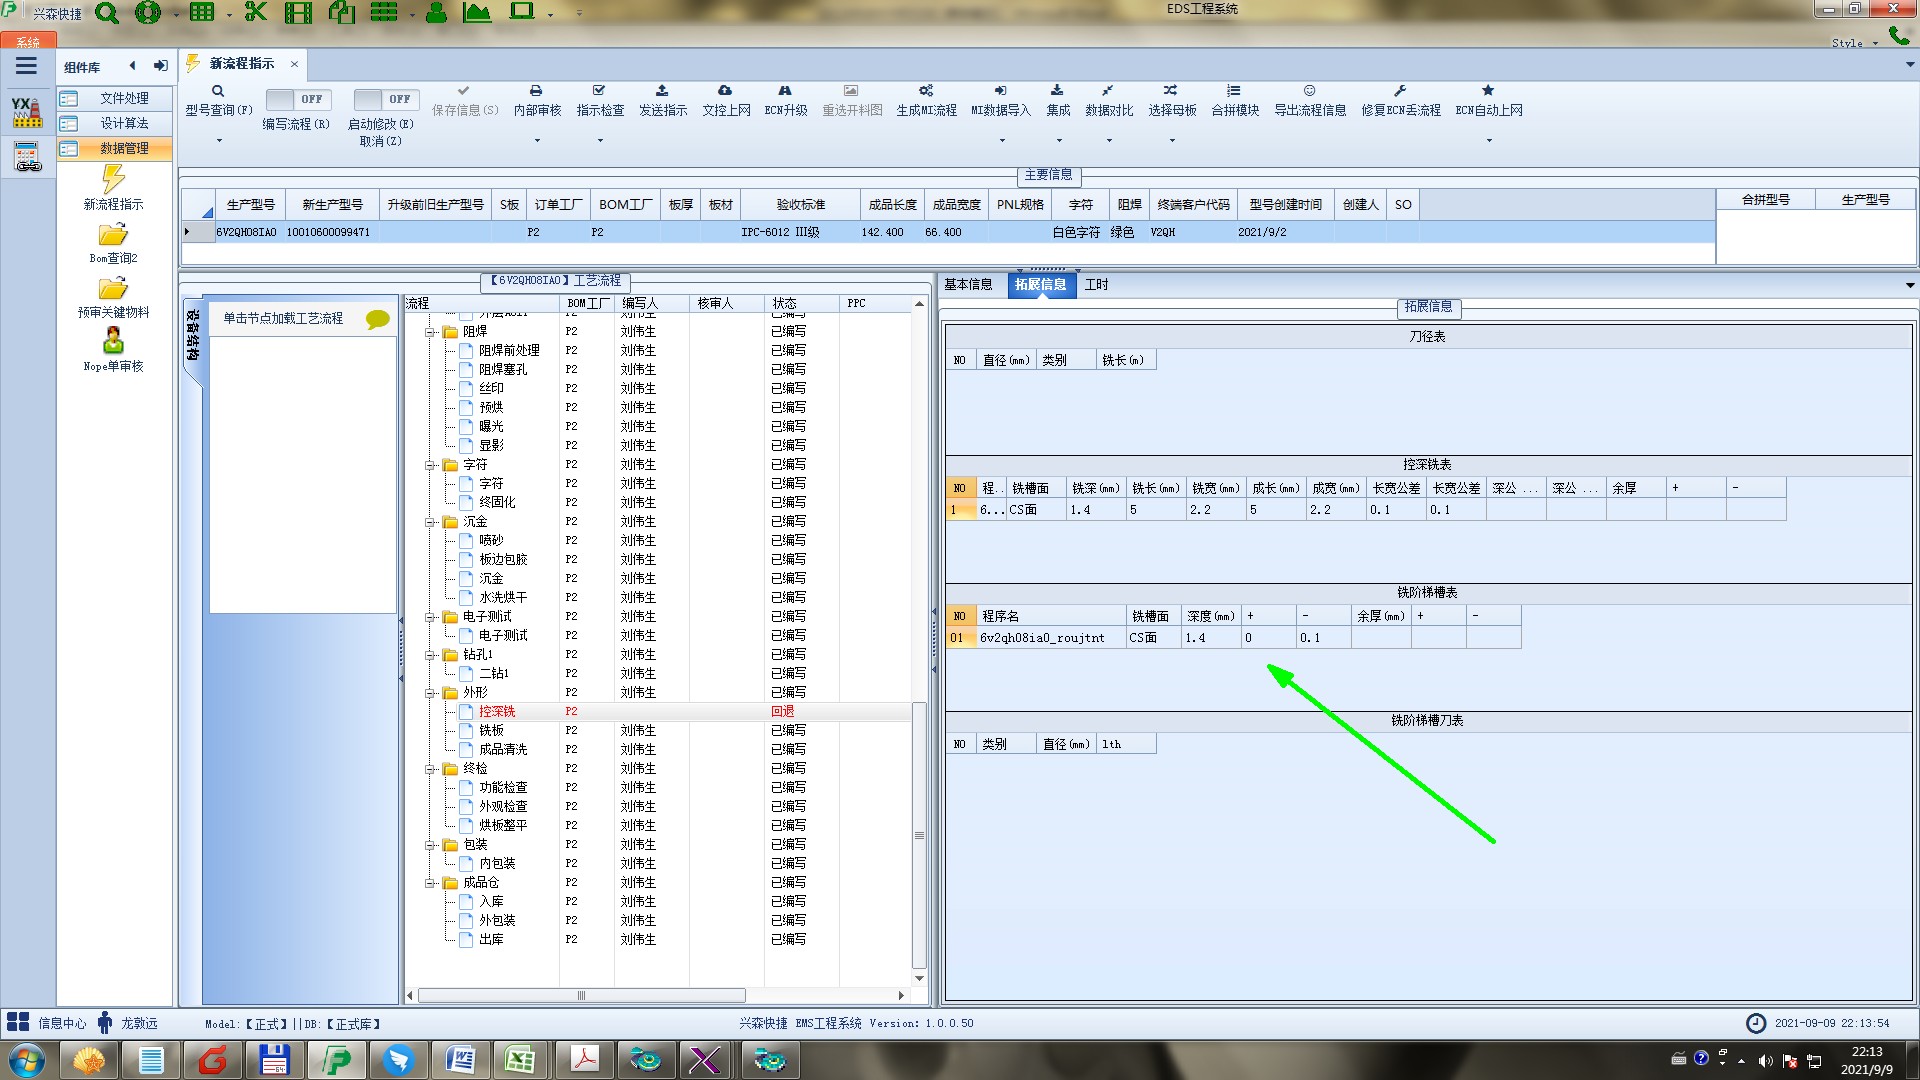
Task: Click the 指示检查 checkbox icon
Action: pos(599,91)
